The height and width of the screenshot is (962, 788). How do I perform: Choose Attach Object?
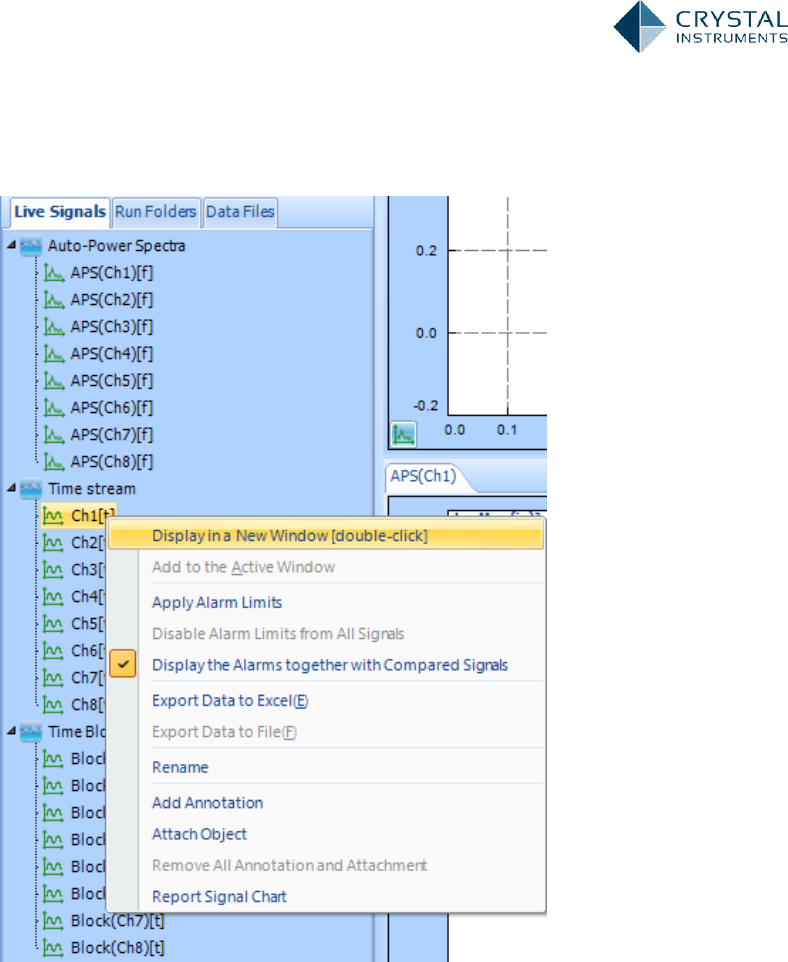[326, 834]
